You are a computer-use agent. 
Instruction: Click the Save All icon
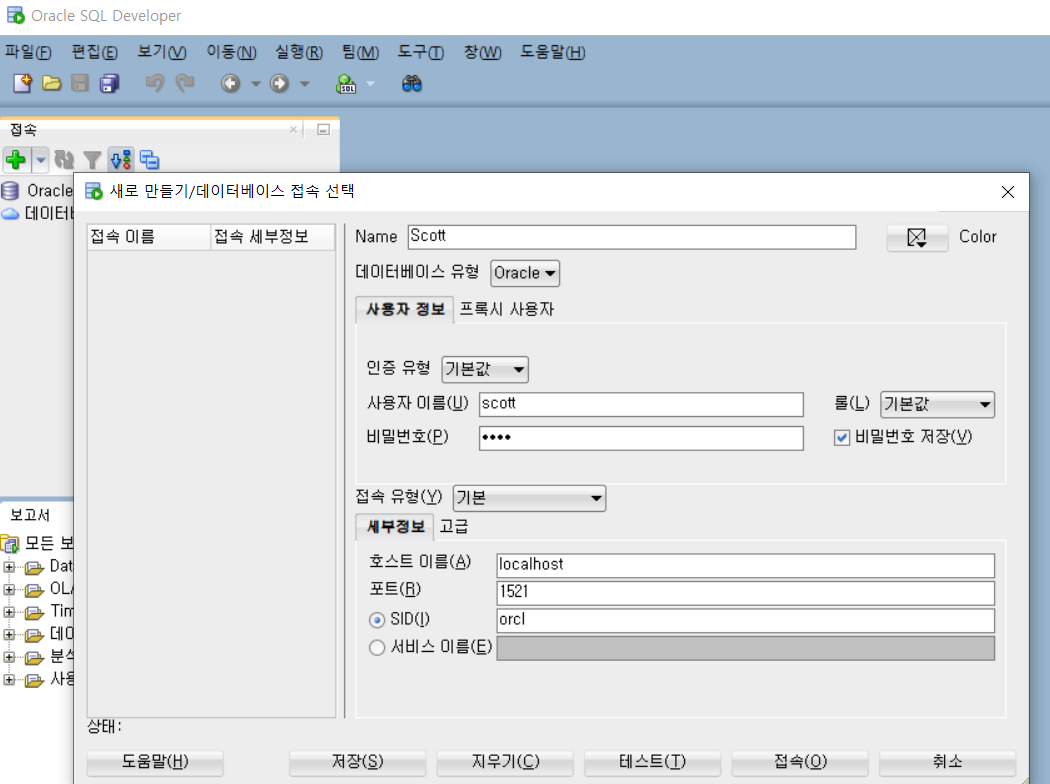[x=108, y=84]
